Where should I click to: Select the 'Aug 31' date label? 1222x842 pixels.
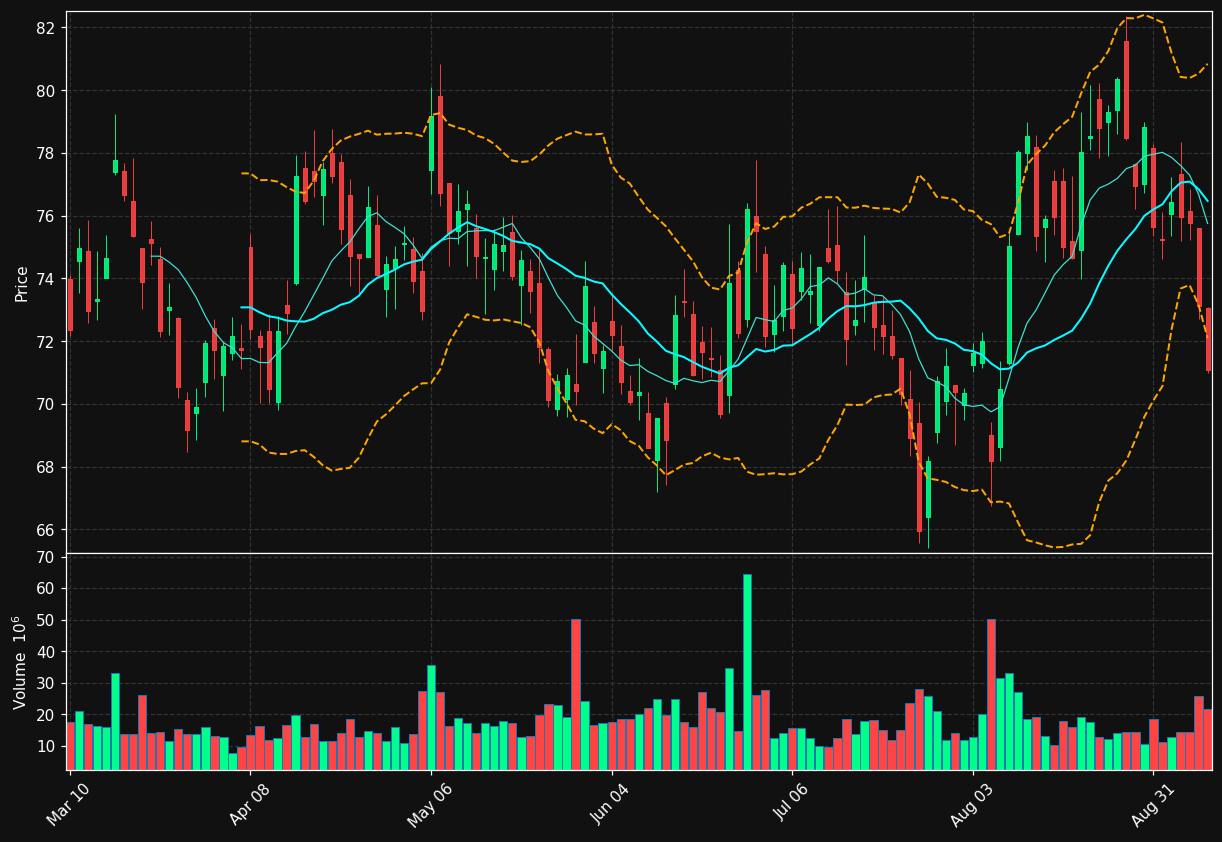tap(1151, 807)
